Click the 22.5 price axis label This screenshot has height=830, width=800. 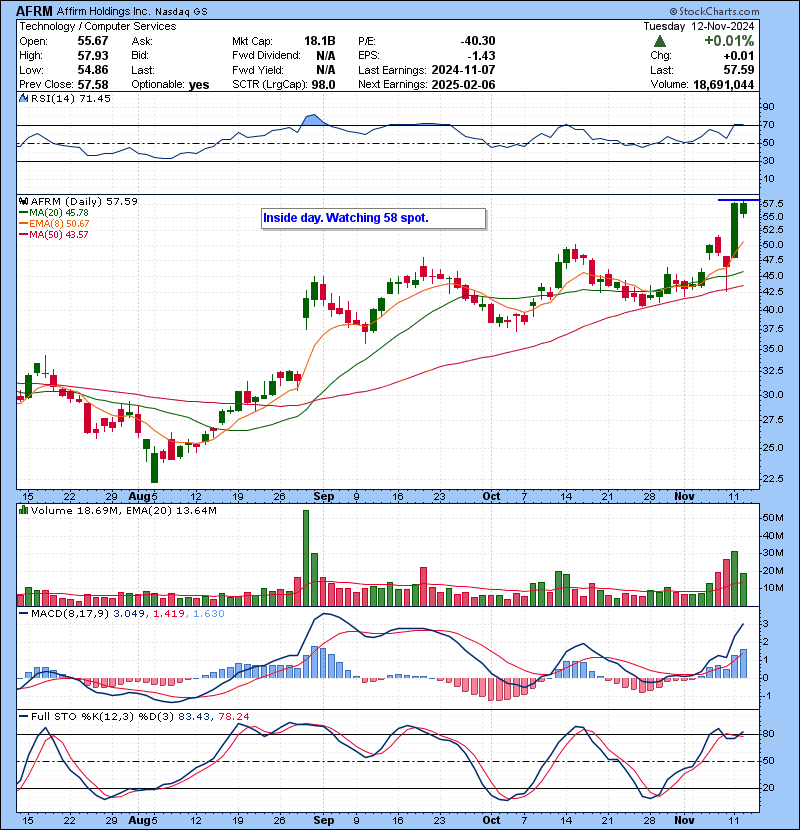773,479
